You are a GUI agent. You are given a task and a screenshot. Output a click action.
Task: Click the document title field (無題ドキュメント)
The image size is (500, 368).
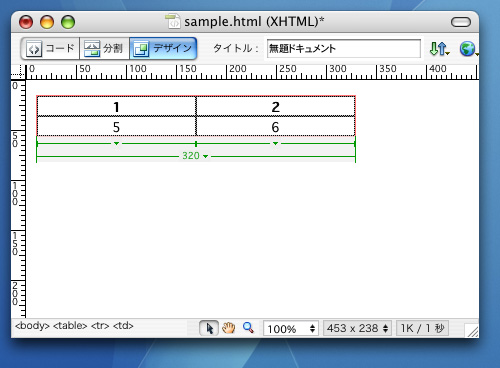344,49
